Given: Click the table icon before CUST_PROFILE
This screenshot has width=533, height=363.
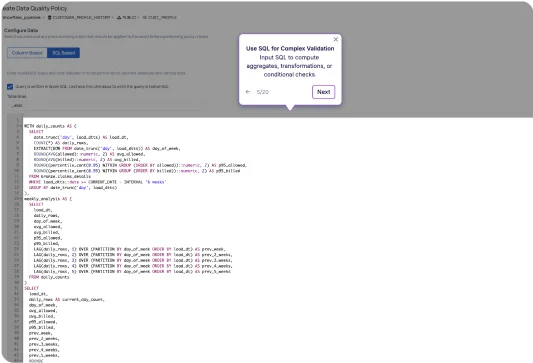Looking at the screenshot, I should pyautogui.click(x=145, y=17).
